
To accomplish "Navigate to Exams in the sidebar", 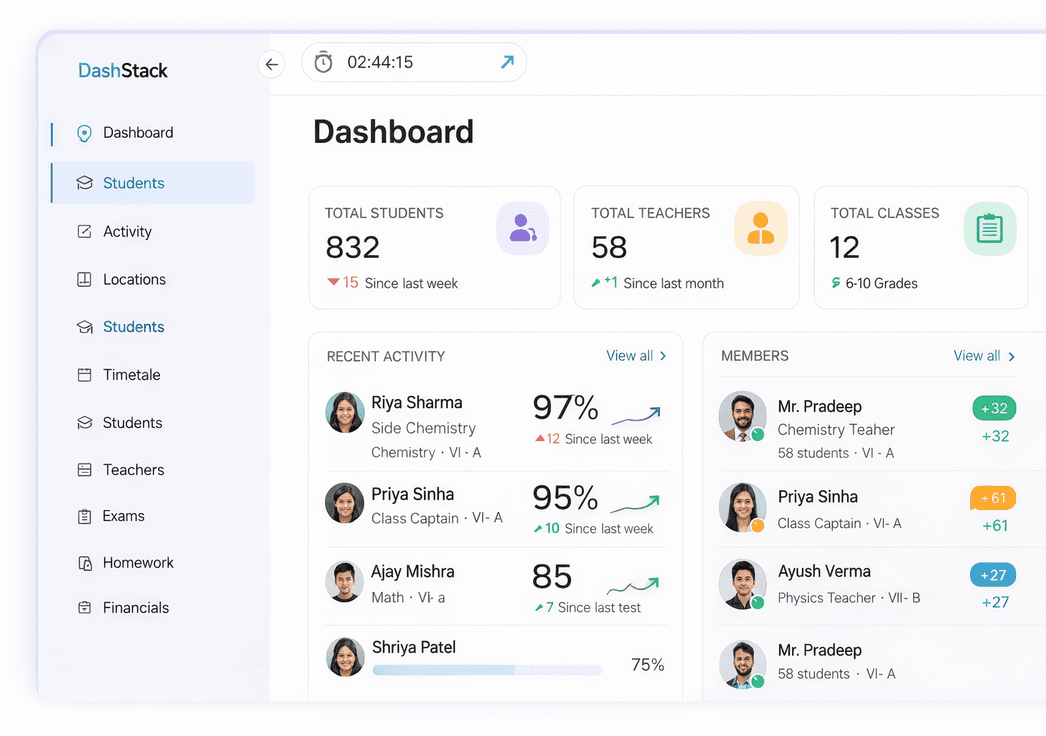I will (x=123, y=516).
